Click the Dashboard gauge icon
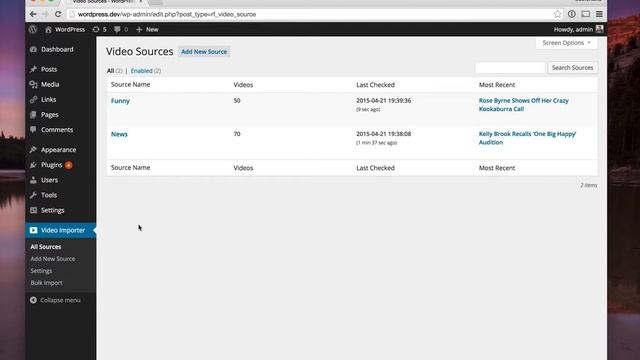Image resolution: width=640 pixels, height=360 pixels. (x=33, y=49)
